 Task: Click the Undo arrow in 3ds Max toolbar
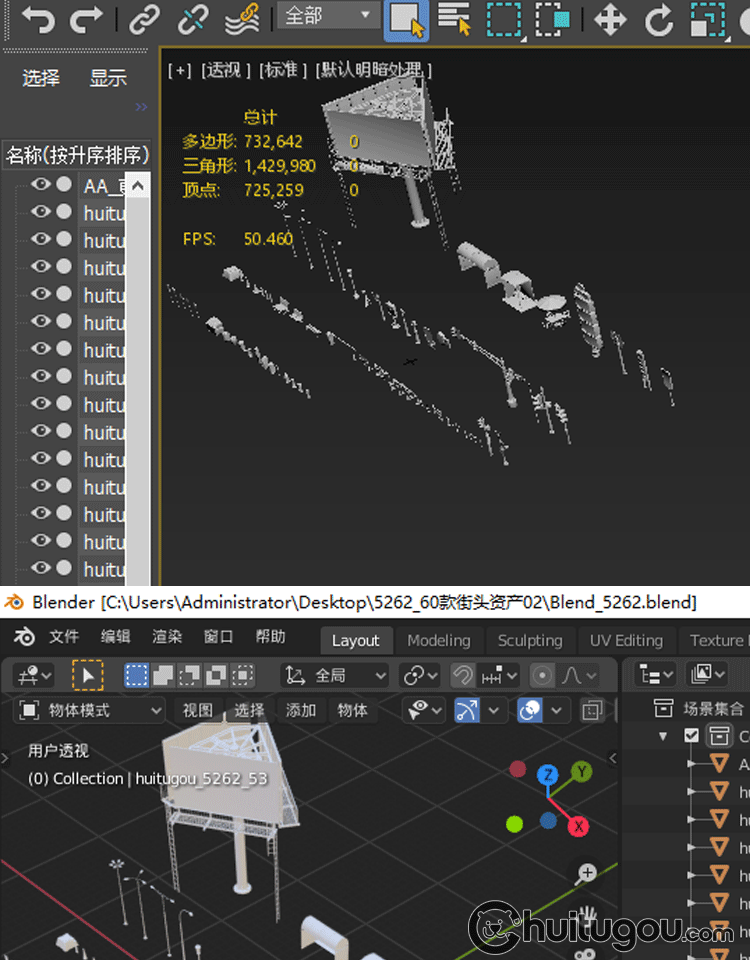click(x=38, y=18)
